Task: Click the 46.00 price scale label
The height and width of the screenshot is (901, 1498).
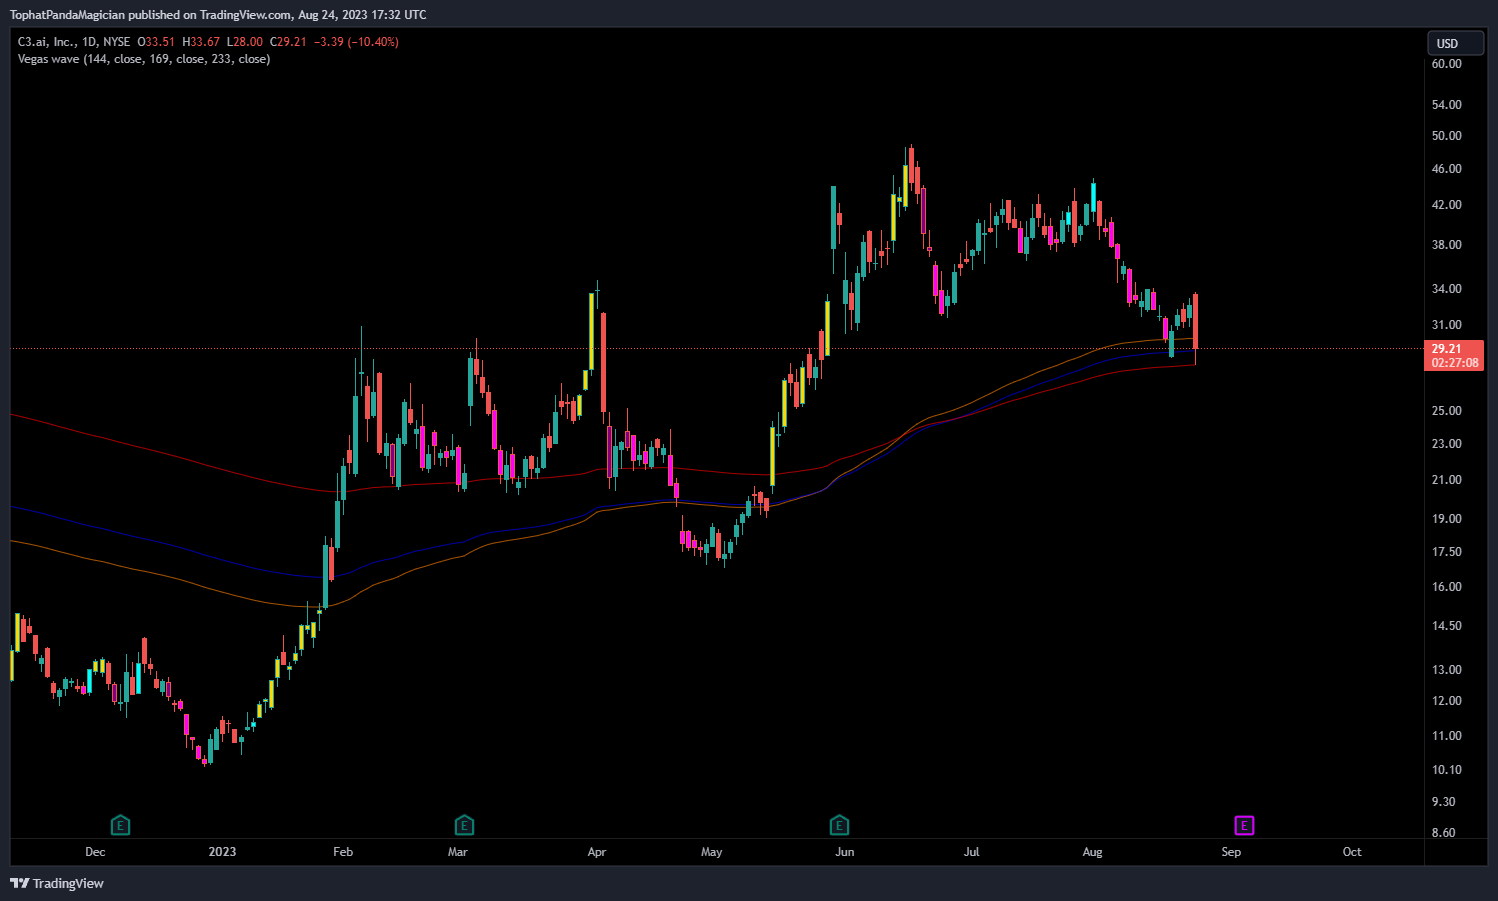Action: coord(1446,169)
